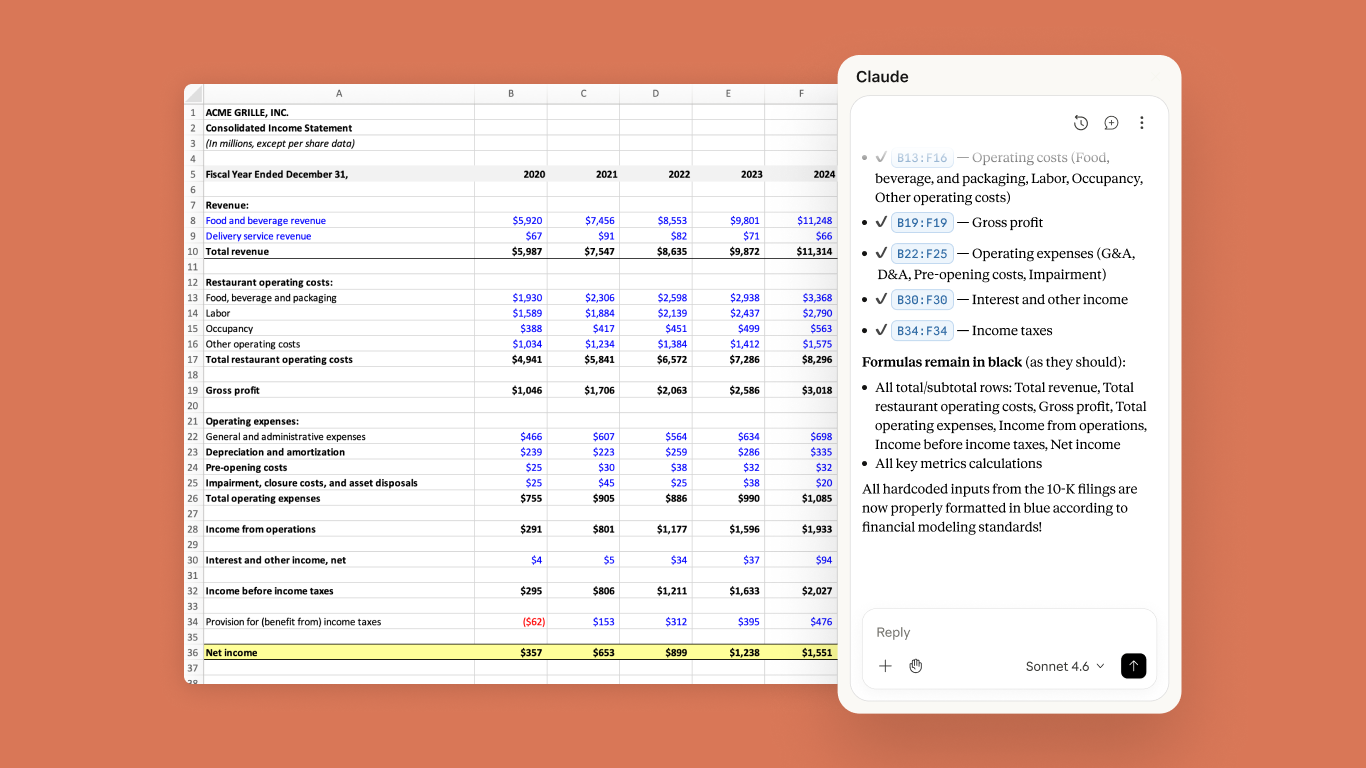Click the "Restaurant operating costs:" heading cell
Screen dimensions: 1366x768
click(339, 282)
